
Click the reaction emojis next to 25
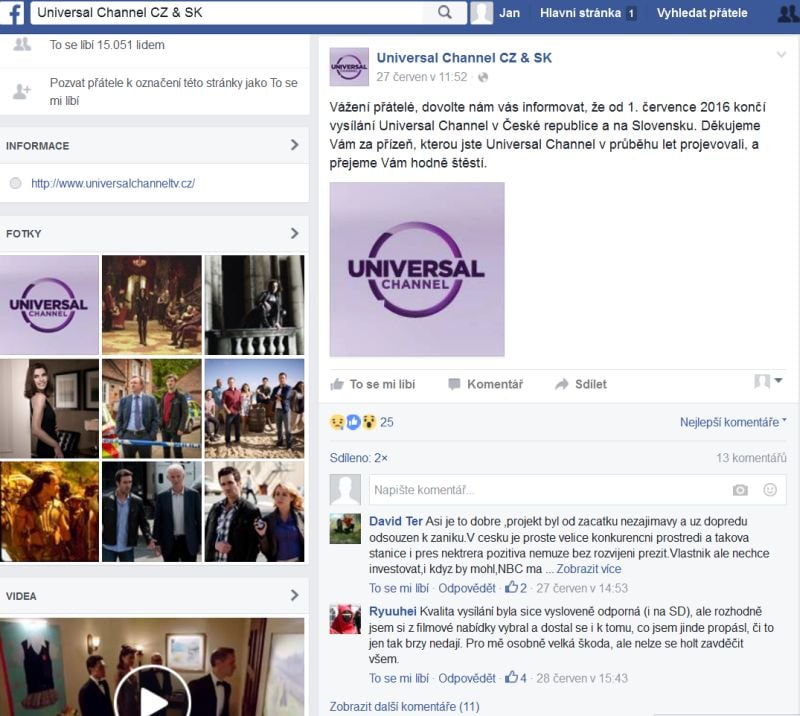click(352, 422)
